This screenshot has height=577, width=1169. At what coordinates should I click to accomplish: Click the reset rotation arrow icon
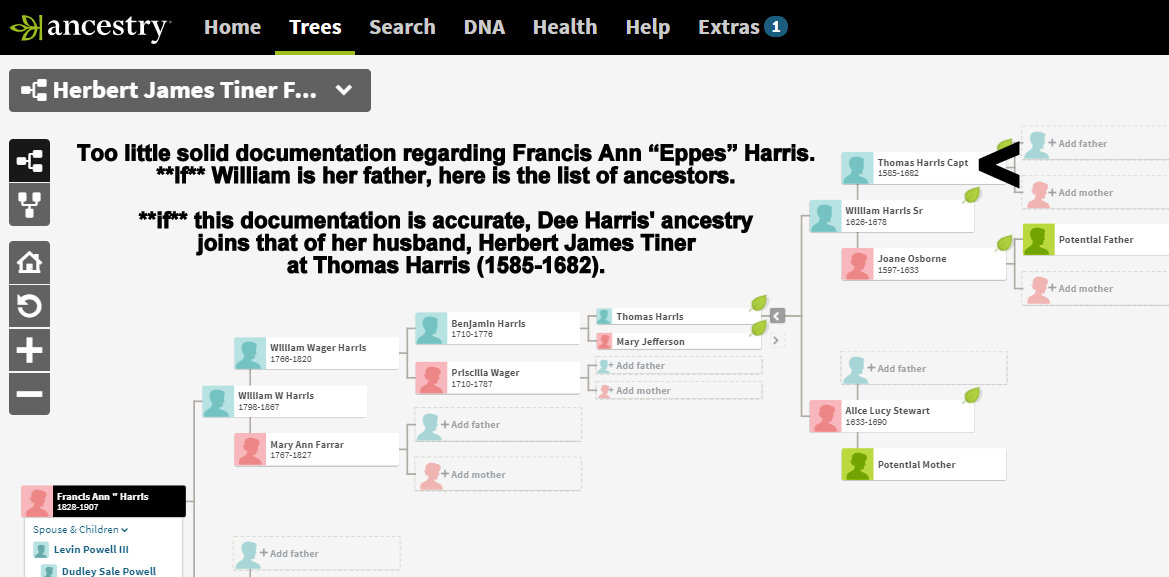(x=30, y=306)
